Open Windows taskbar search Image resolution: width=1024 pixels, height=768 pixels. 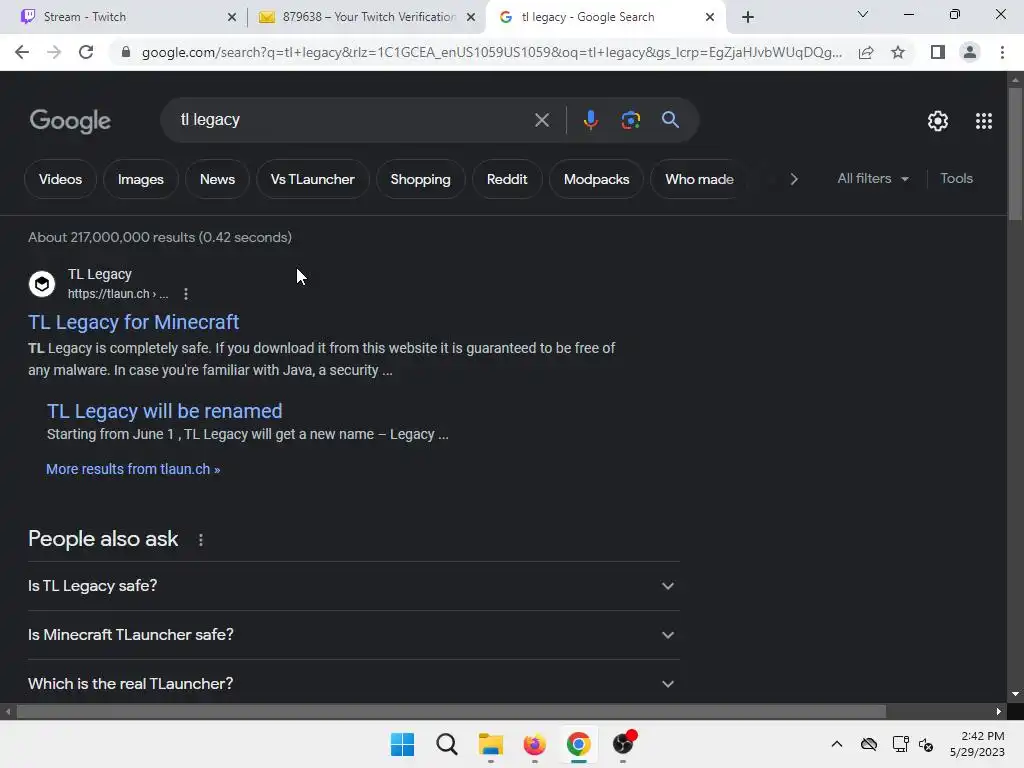(447, 744)
